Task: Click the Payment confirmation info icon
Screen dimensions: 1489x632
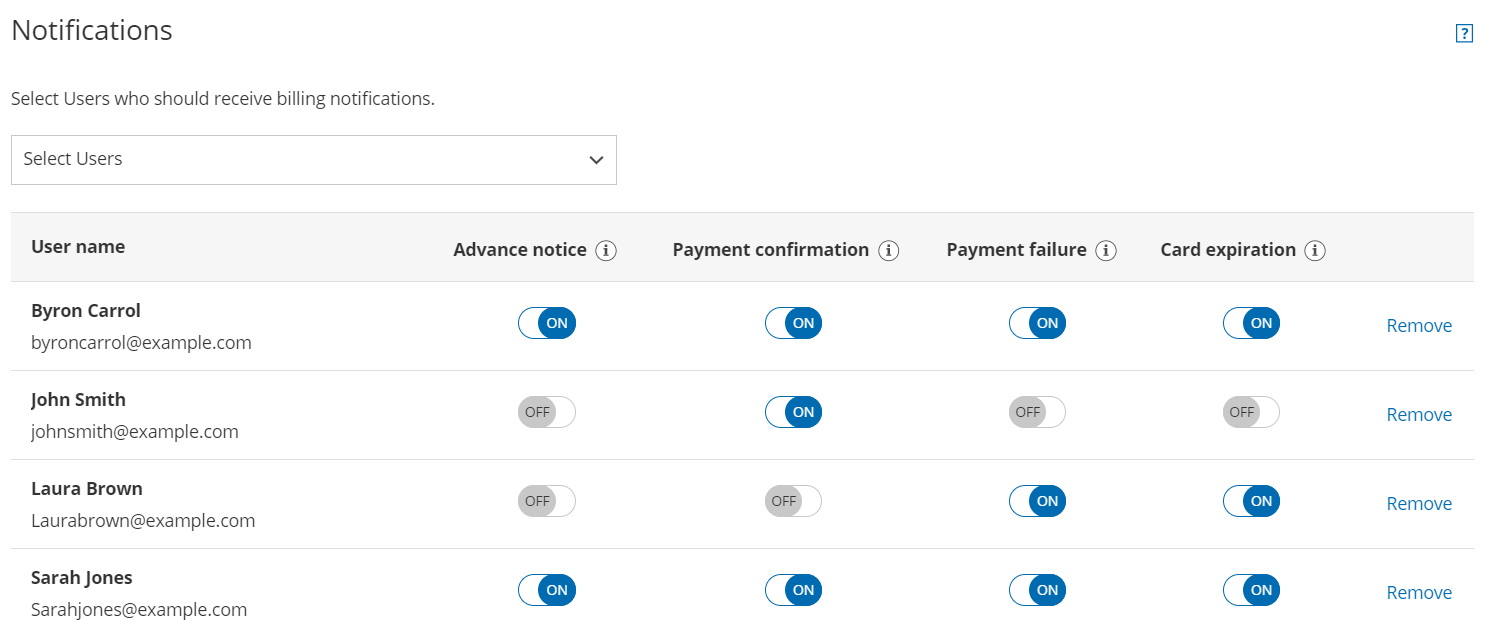Action: tap(888, 250)
